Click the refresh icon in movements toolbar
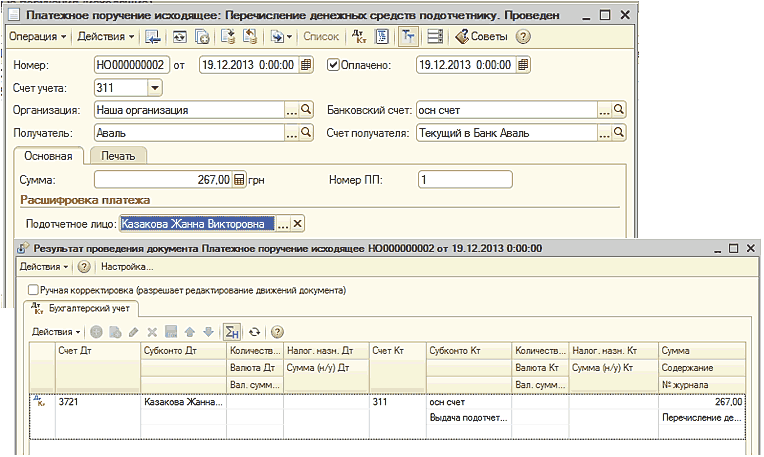Screen dimensions: 764x457 point(254,332)
